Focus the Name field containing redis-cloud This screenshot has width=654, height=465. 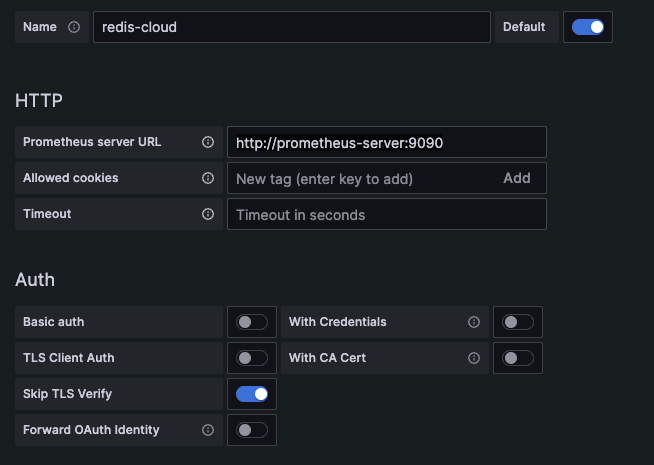coord(291,27)
